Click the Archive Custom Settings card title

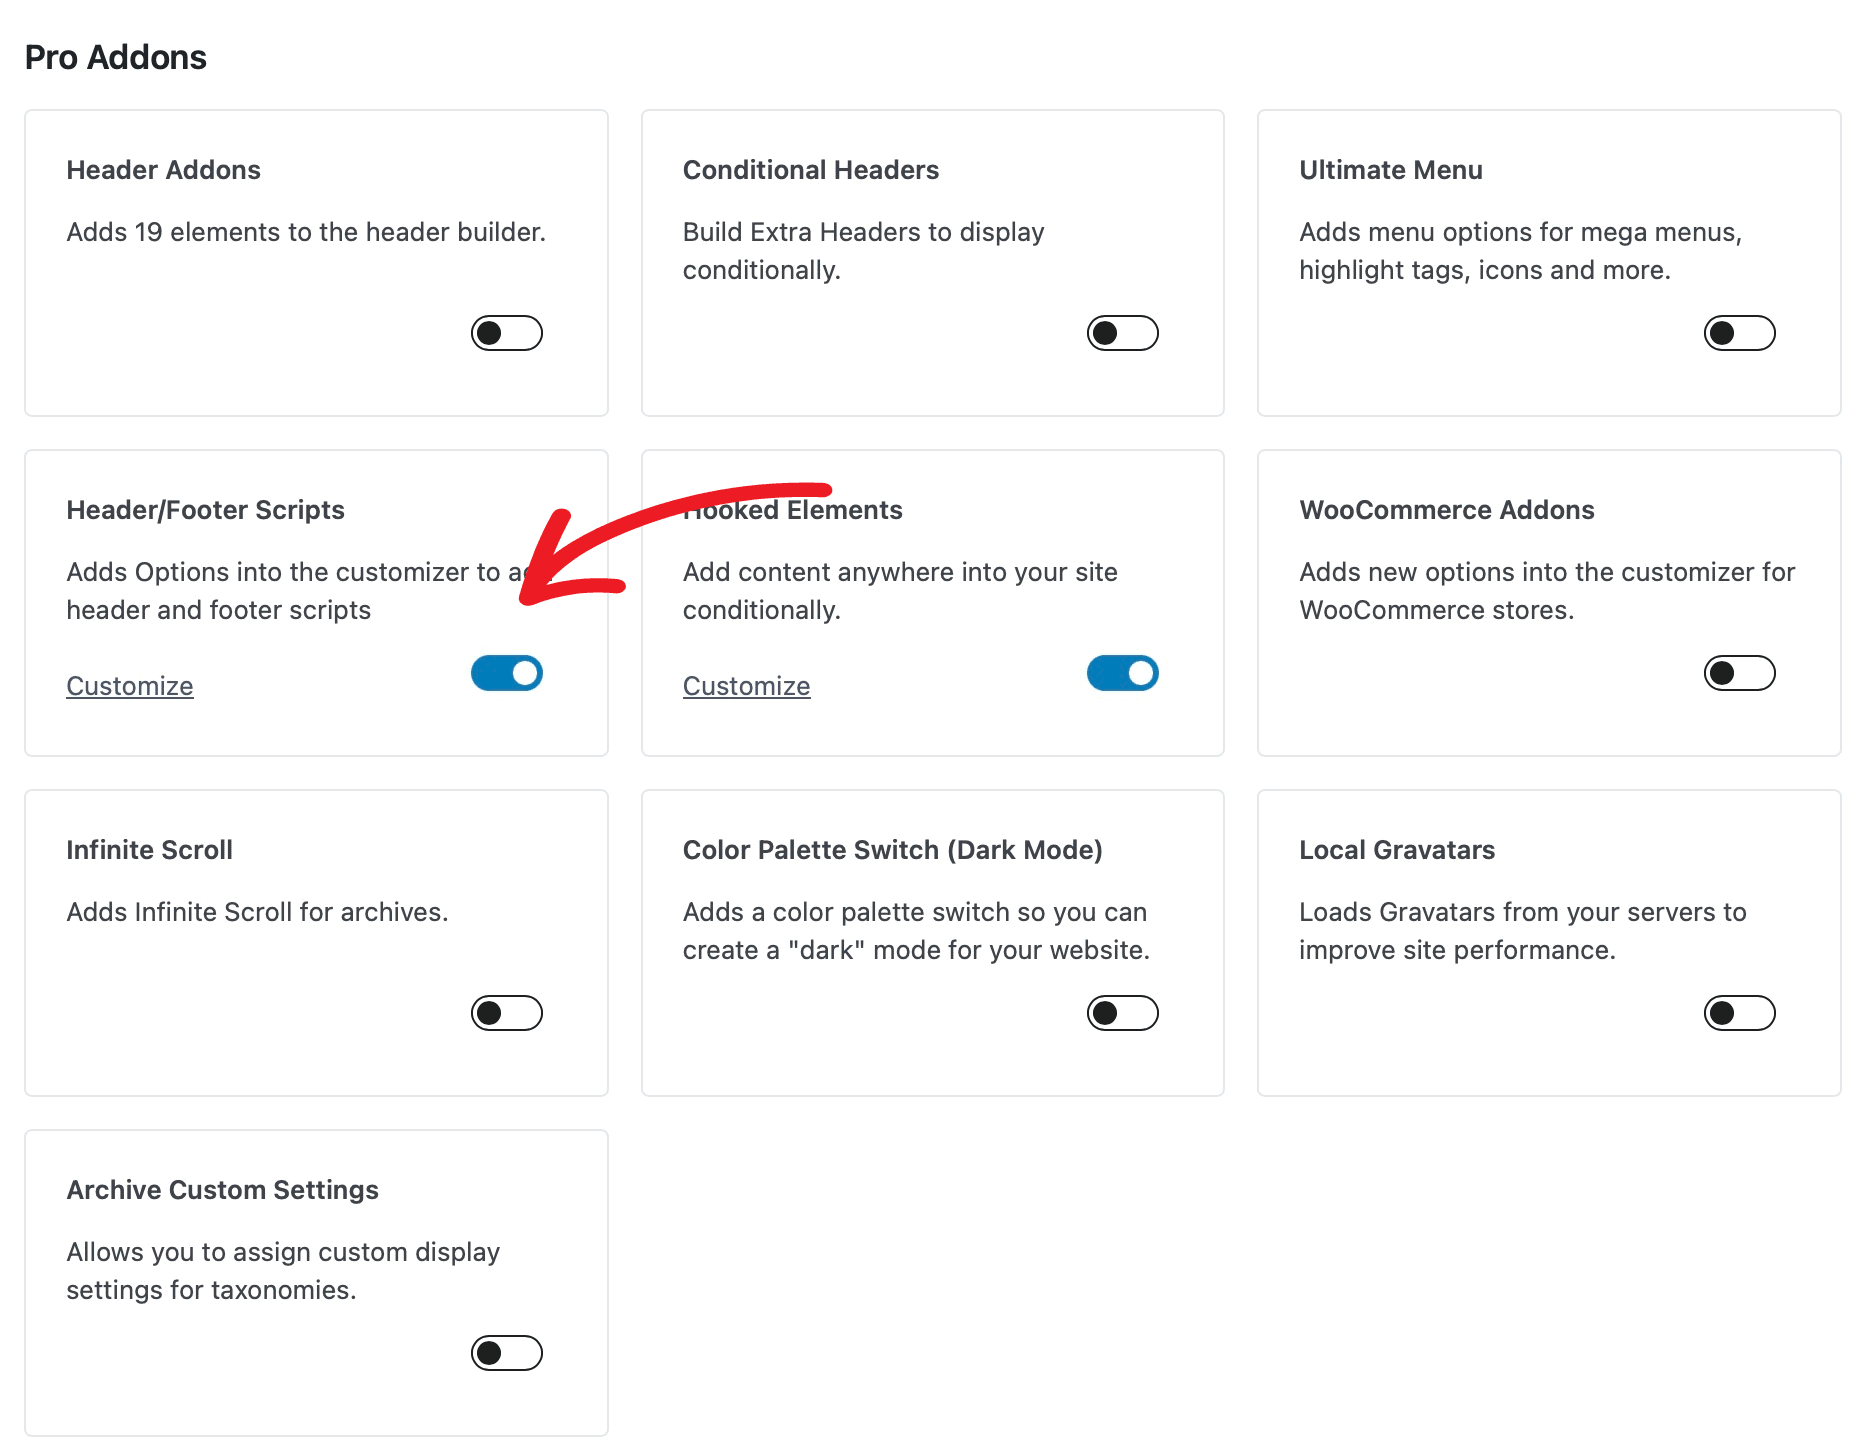(222, 1189)
